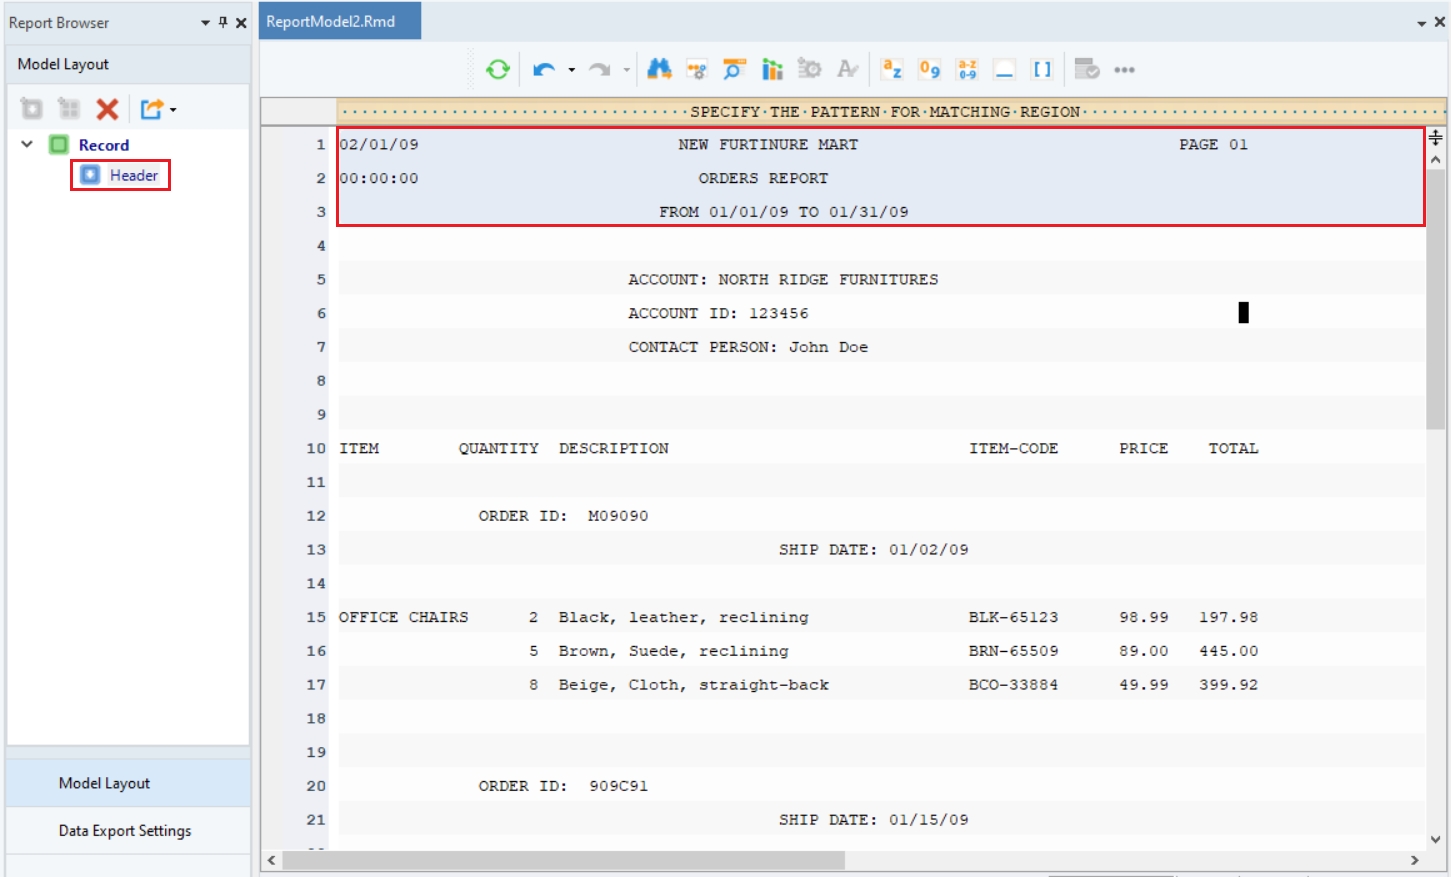Pin the Report Browser panel
The image size is (1451, 877).
pos(223,22)
